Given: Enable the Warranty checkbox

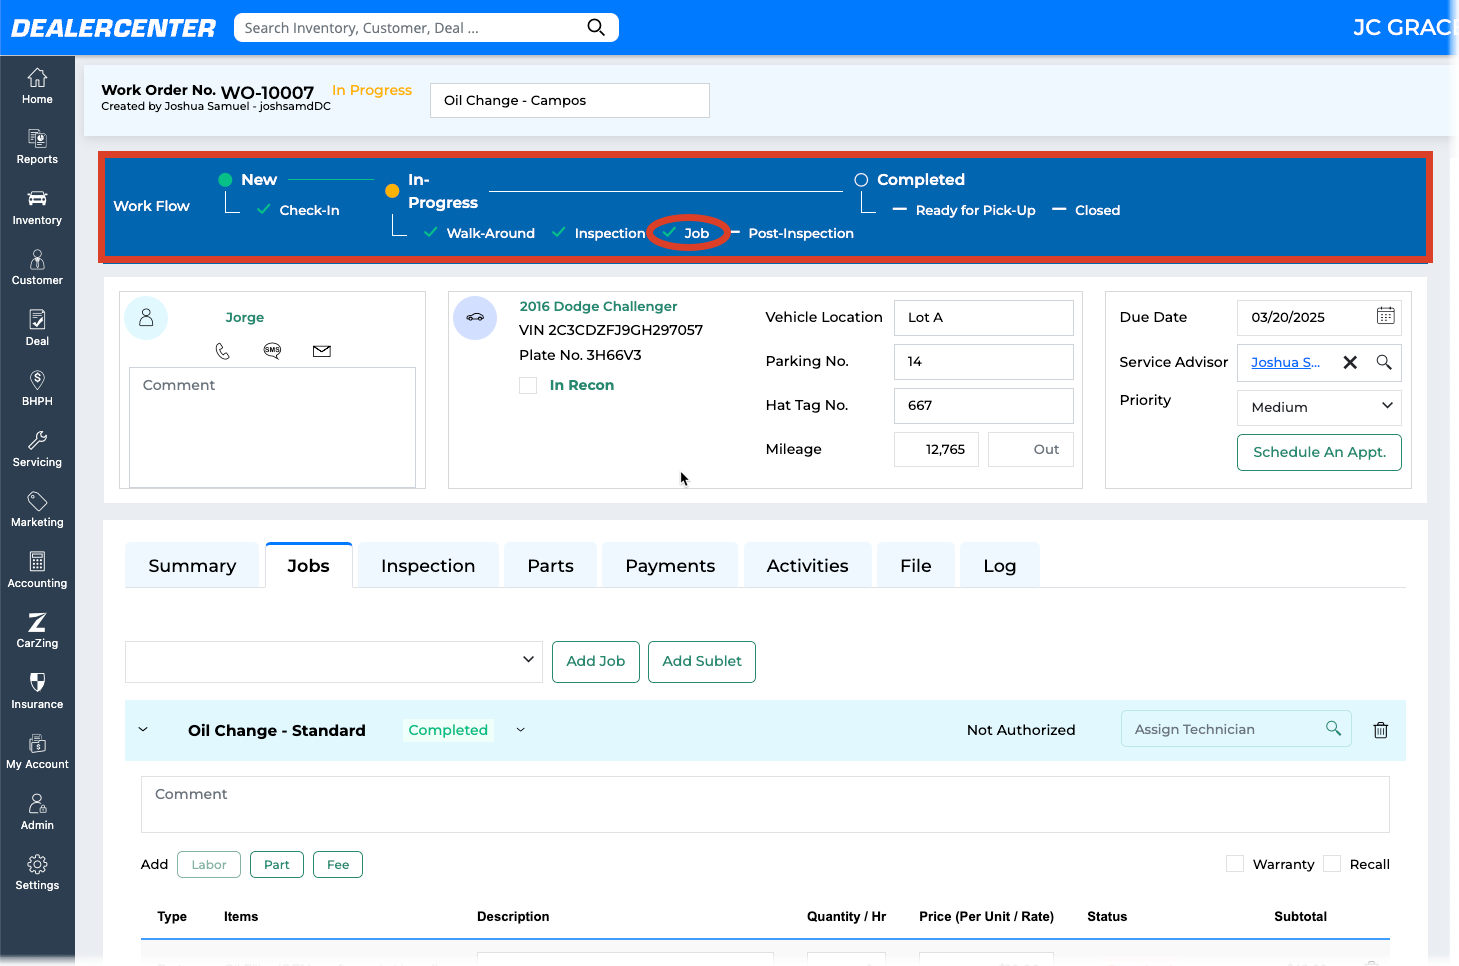Looking at the screenshot, I should coord(1235,864).
